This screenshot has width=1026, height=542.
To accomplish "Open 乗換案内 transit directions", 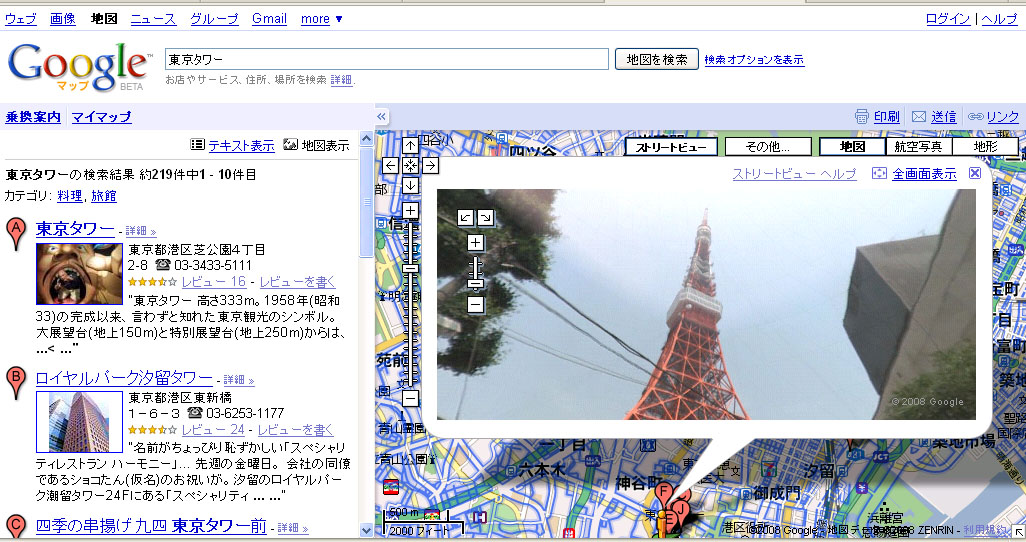I will point(33,117).
